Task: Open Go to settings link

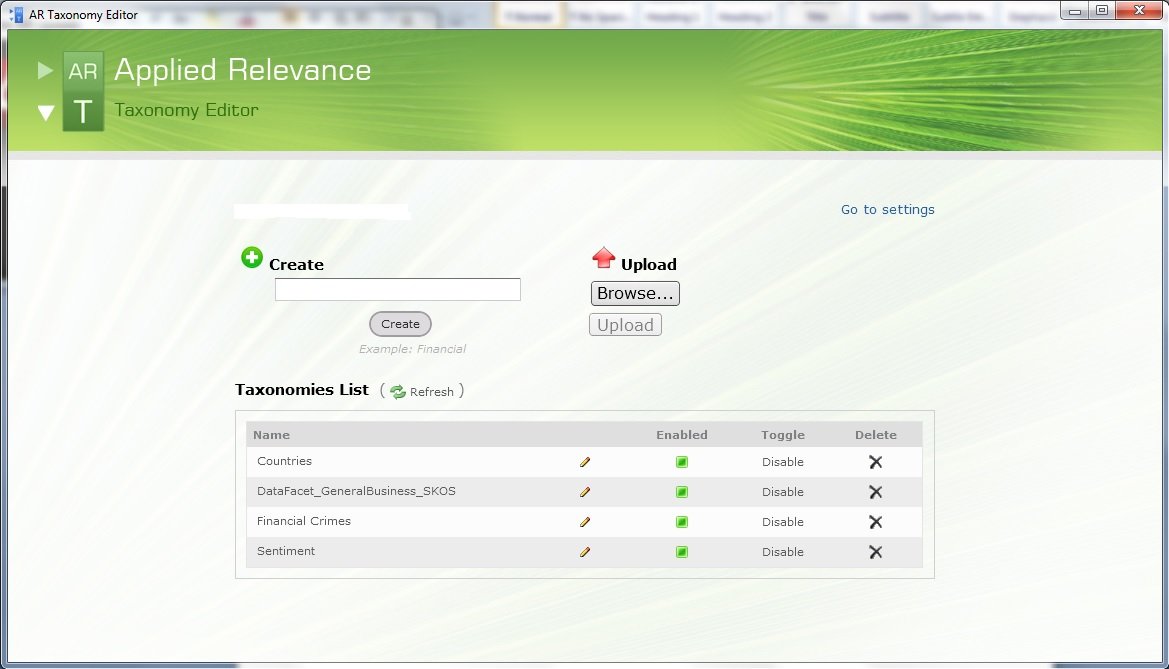Action: 887,210
